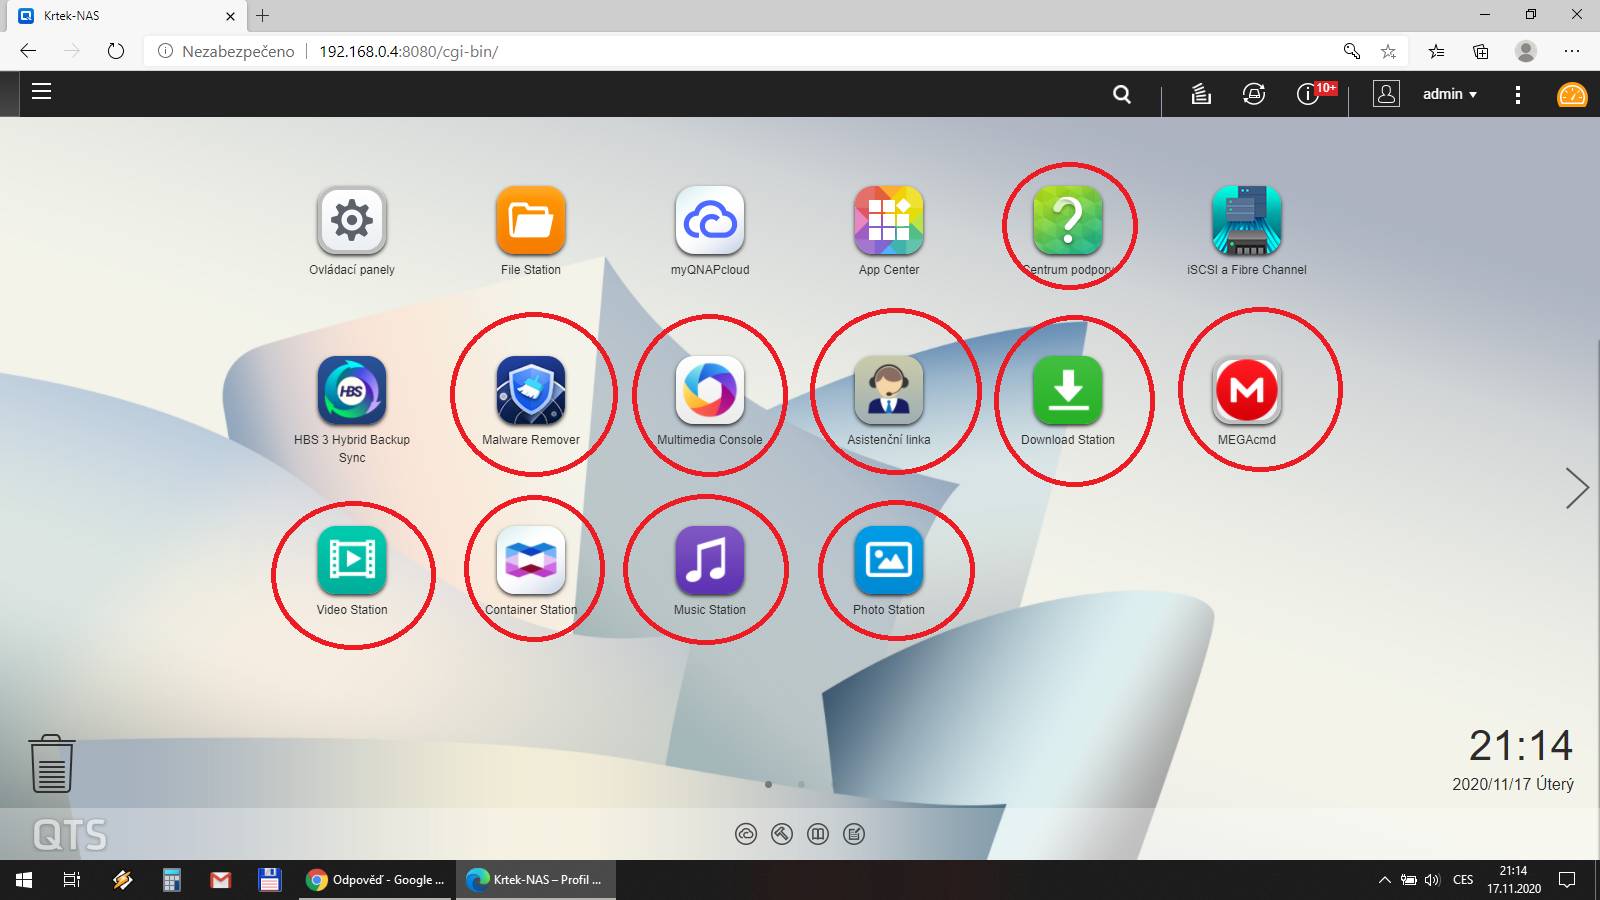Click the search magnifier in QTS toolbar
The image size is (1600, 900).
pyautogui.click(x=1122, y=94)
